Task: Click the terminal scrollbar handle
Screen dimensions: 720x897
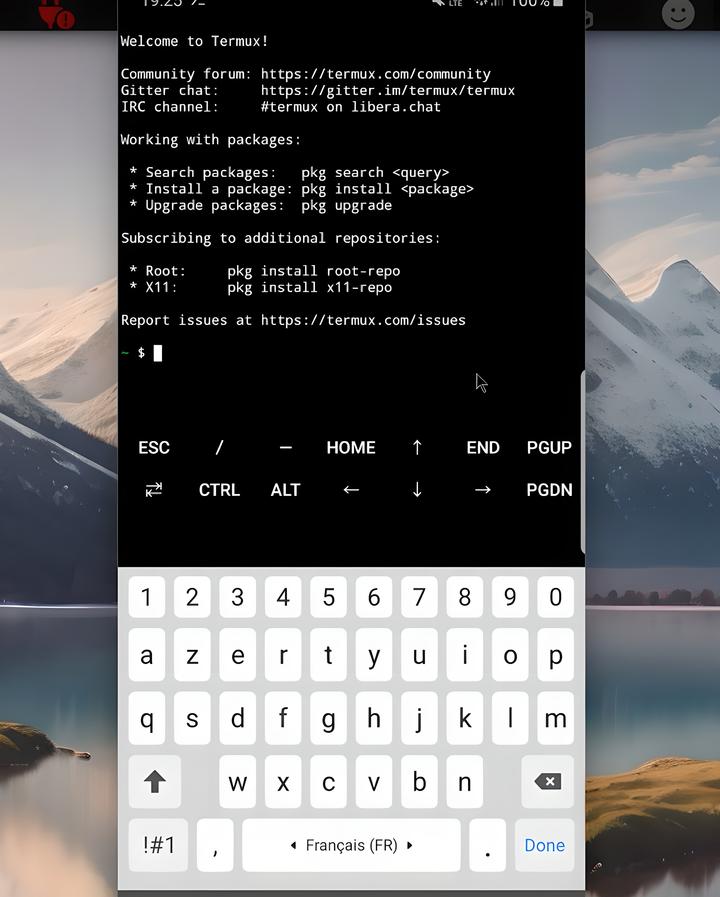Action: pos(582,461)
